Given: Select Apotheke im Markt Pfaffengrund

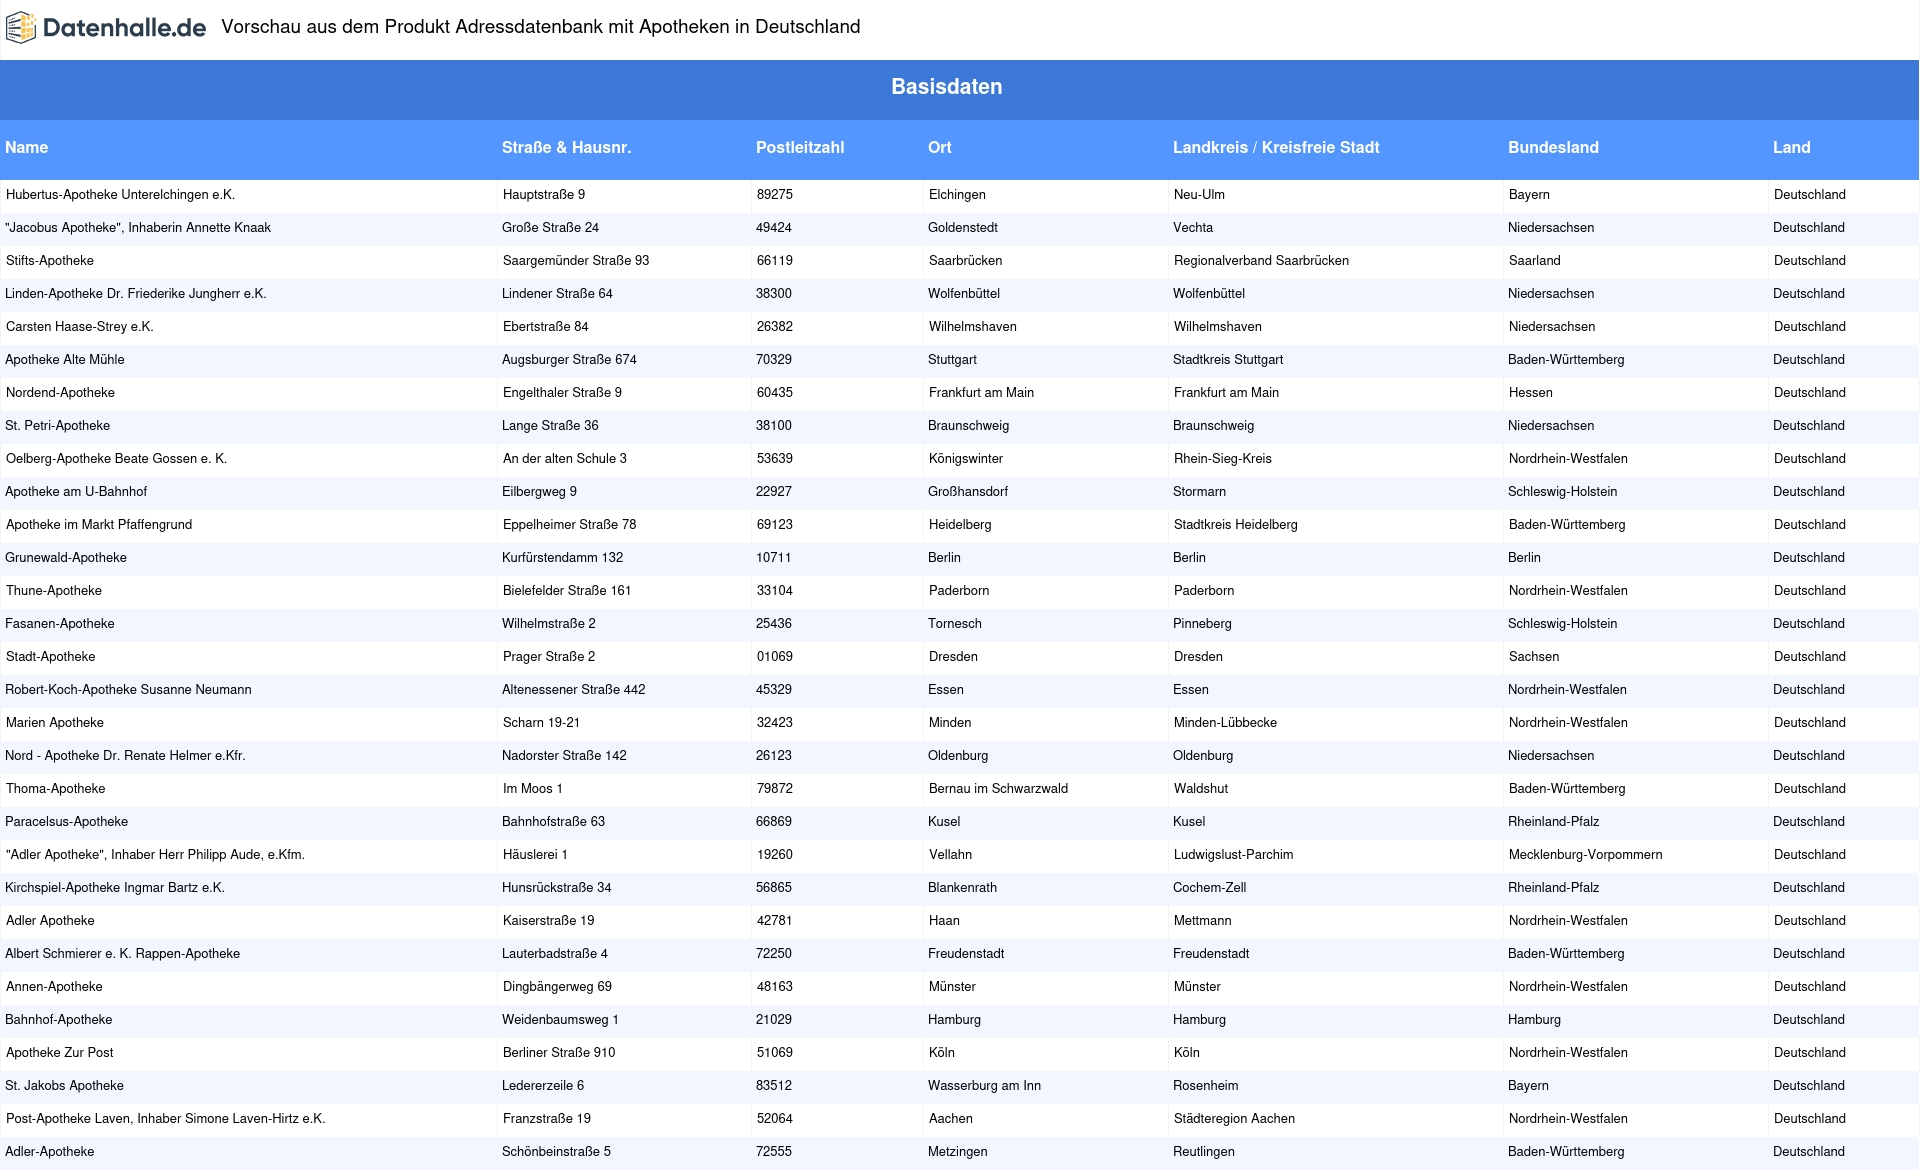Looking at the screenshot, I should [x=99, y=525].
